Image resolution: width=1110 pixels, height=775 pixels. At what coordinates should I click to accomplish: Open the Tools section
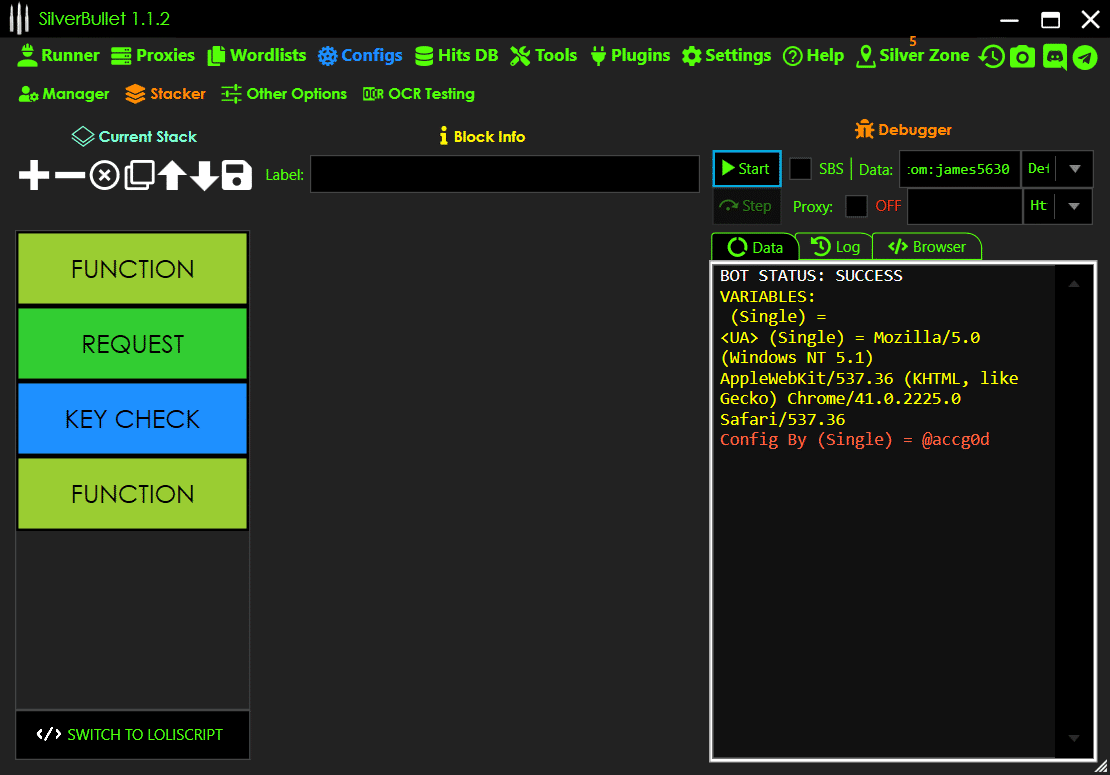pos(544,55)
